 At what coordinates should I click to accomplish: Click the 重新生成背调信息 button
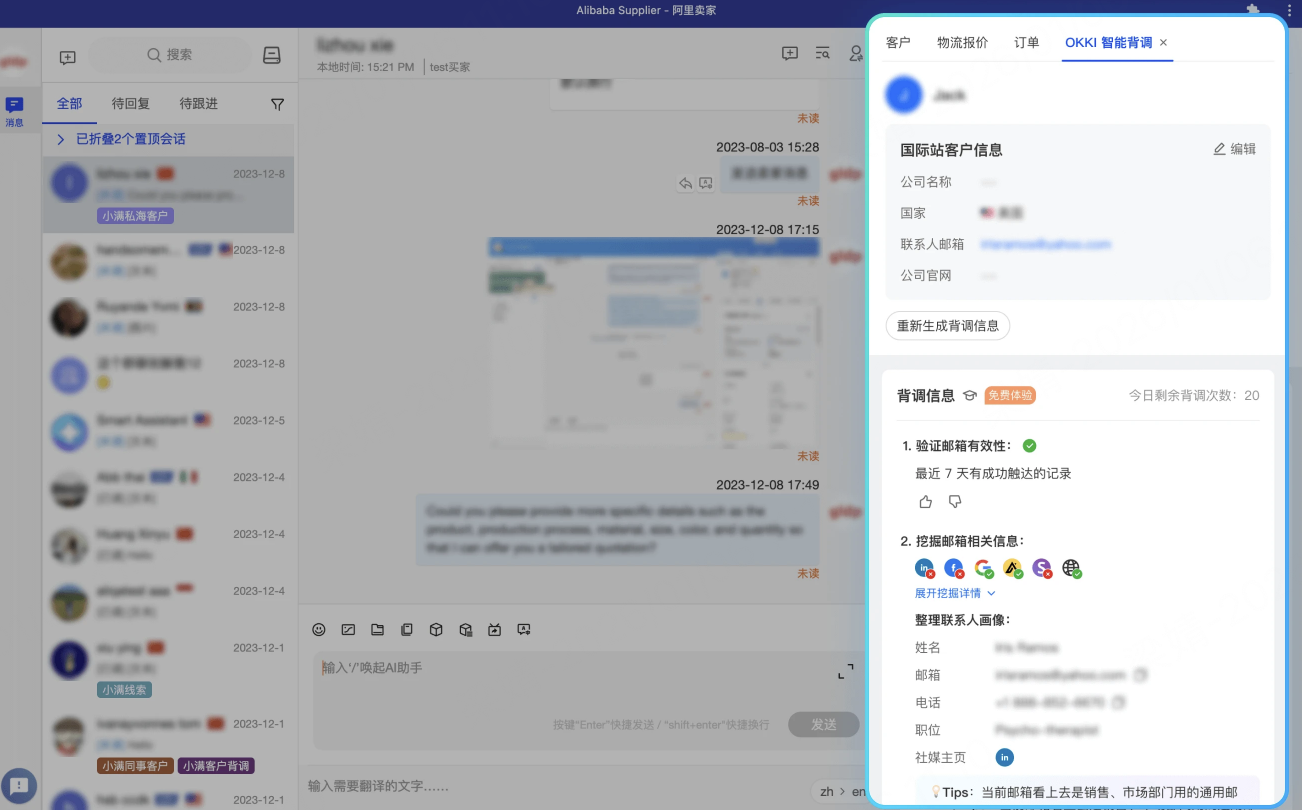[x=947, y=325]
